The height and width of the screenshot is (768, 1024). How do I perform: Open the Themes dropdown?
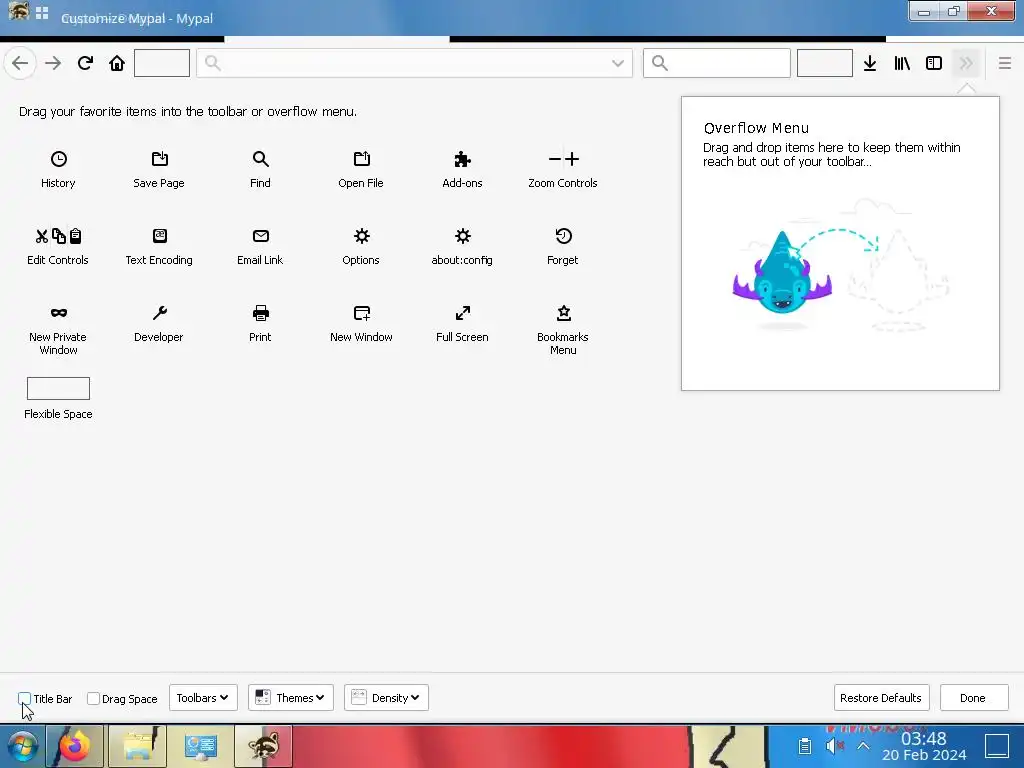pyautogui.click(x=291, y=697)
